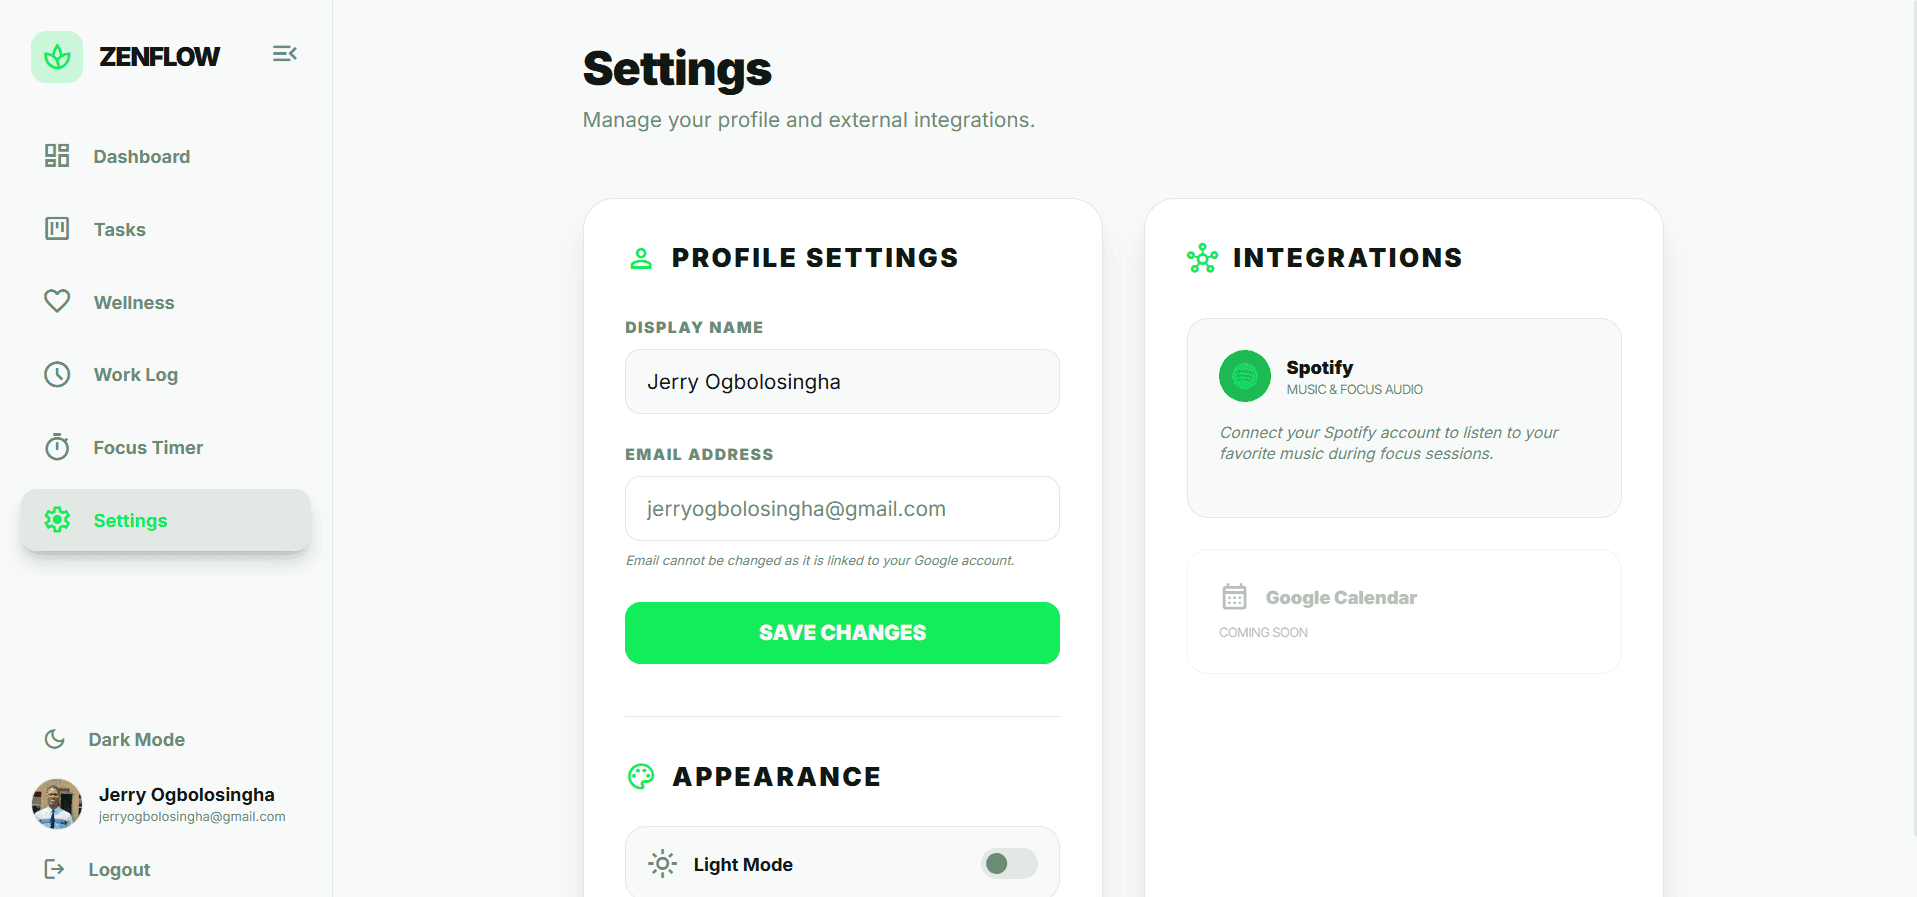Select the Google Calendar integration card
The image size is (1917, 897).
(1404, 611)
